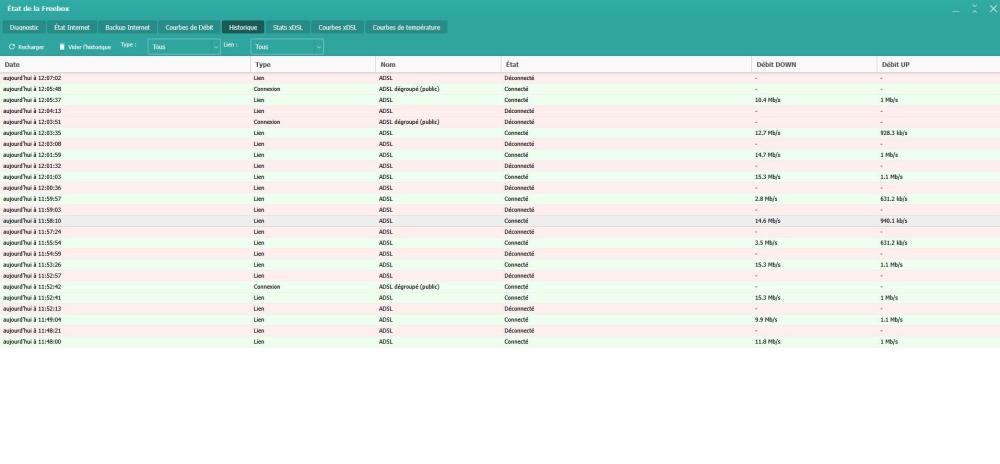Click the 928.3 kb/s upload rate cell
The height and width of the screenshot is (464, 1000).
click(x=893, y=133)
